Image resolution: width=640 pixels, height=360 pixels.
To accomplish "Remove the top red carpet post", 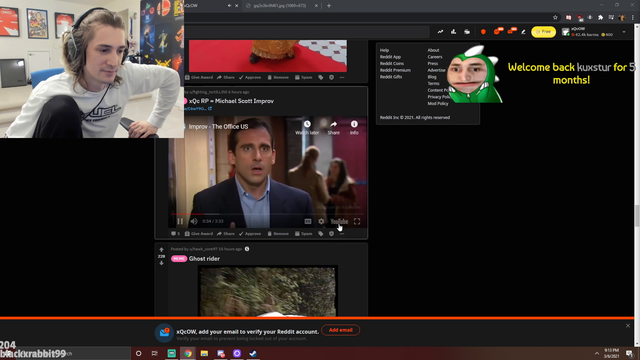I will [278, 77].
